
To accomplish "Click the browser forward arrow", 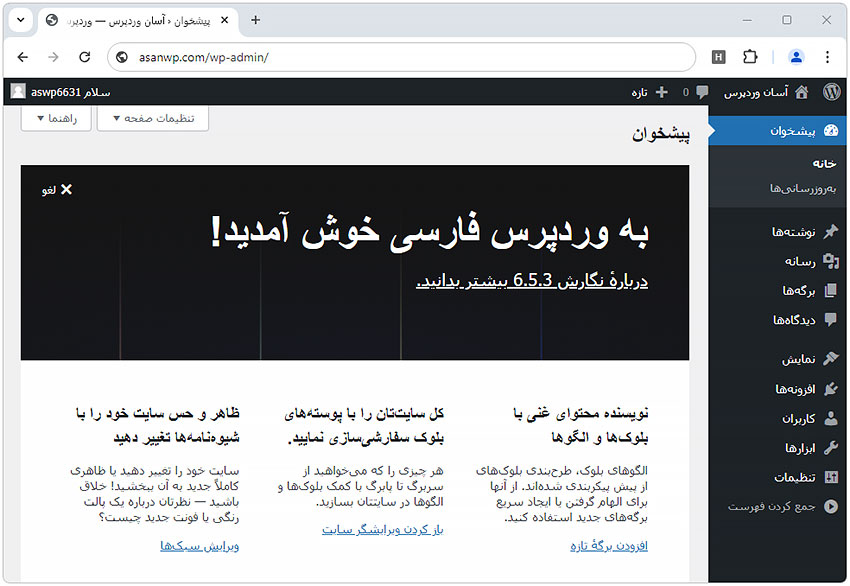I will coord(53,57).
